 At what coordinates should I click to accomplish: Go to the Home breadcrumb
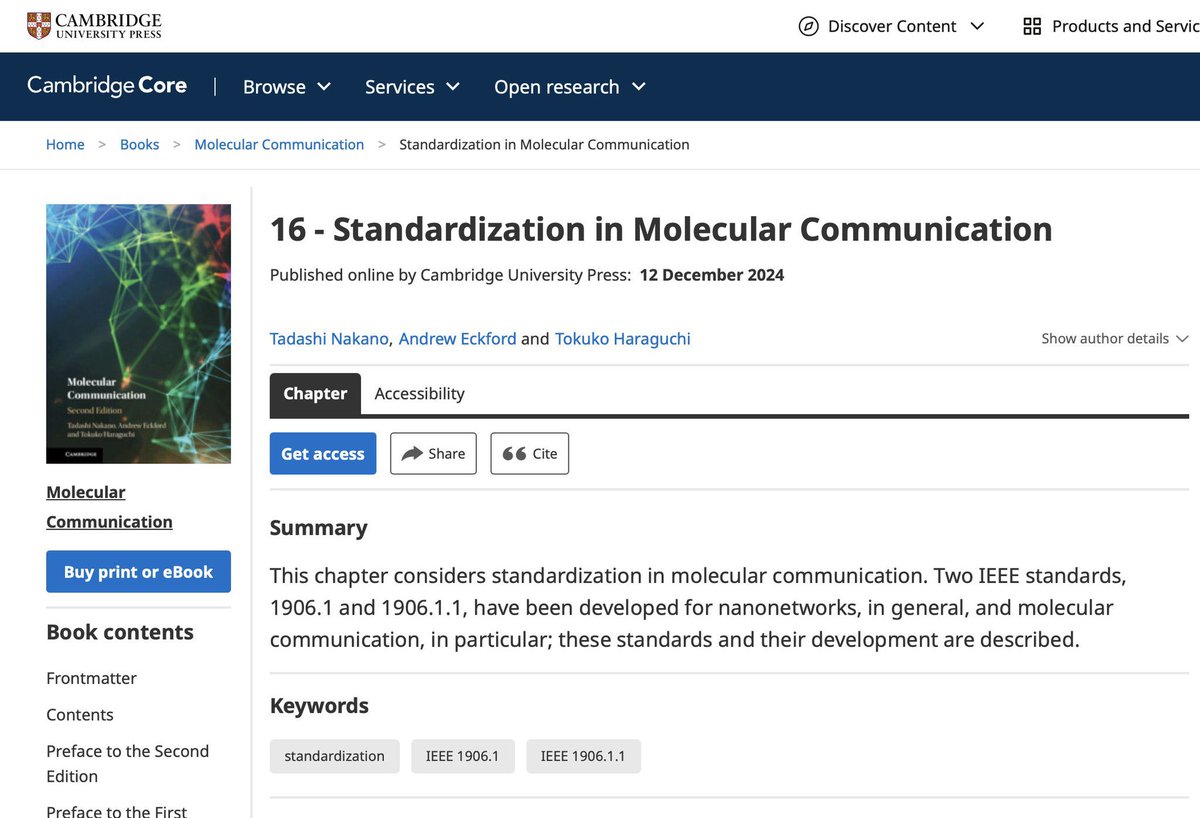coord(65,144)
